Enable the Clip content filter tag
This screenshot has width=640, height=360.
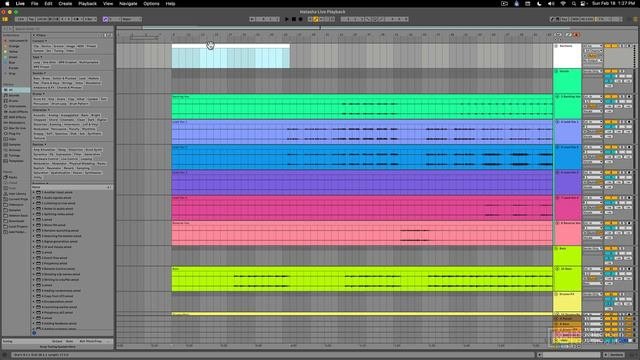click(x=36, y=46)
